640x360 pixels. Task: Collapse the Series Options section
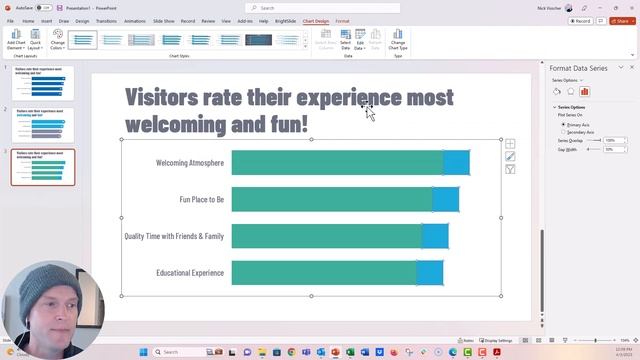(x=554, y=107)
